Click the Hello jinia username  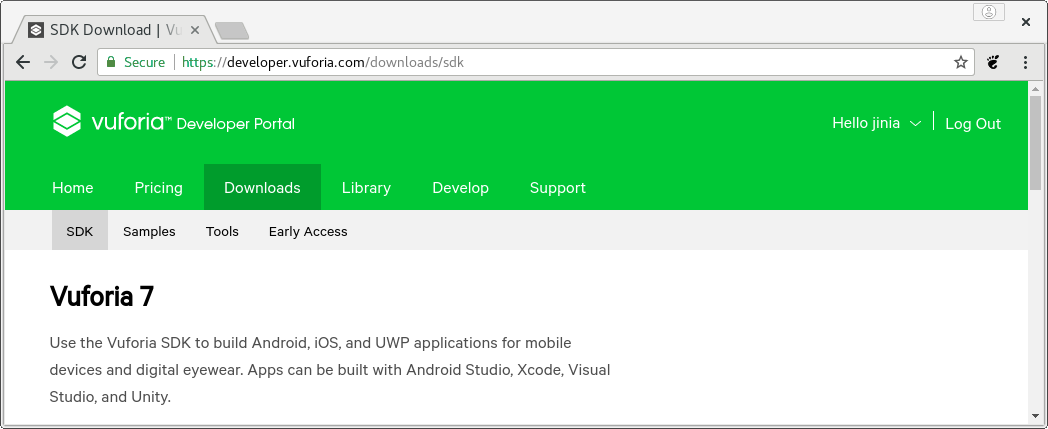(866, 124)
